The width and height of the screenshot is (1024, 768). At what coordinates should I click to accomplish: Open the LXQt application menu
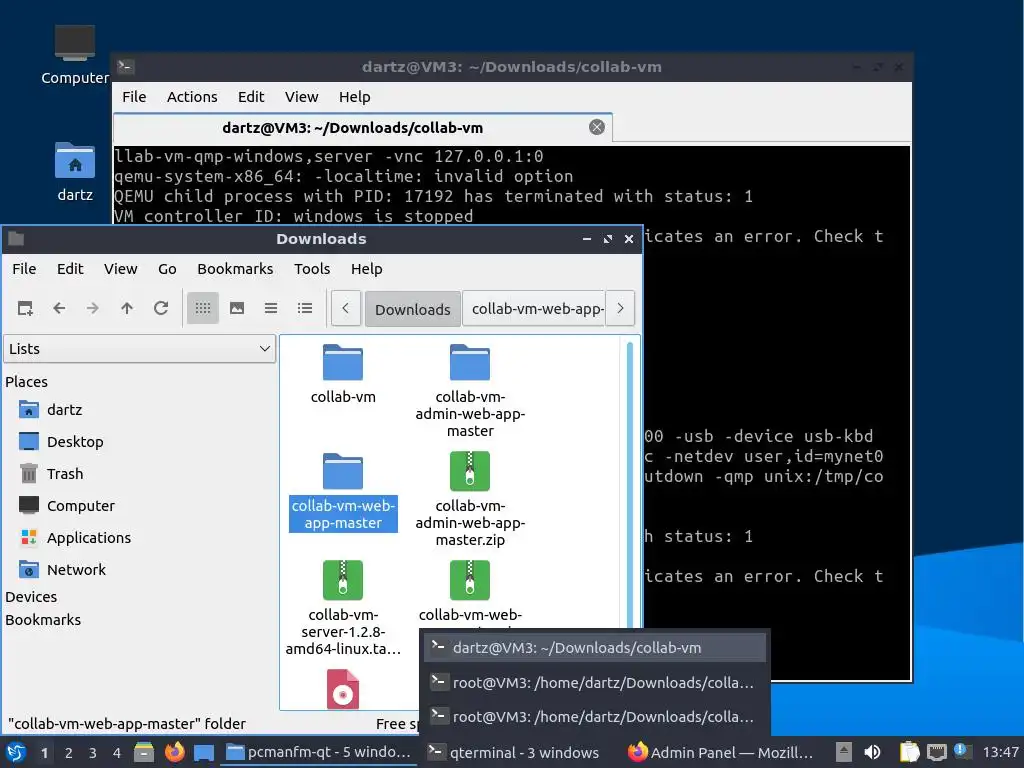[x=16, y=752]
